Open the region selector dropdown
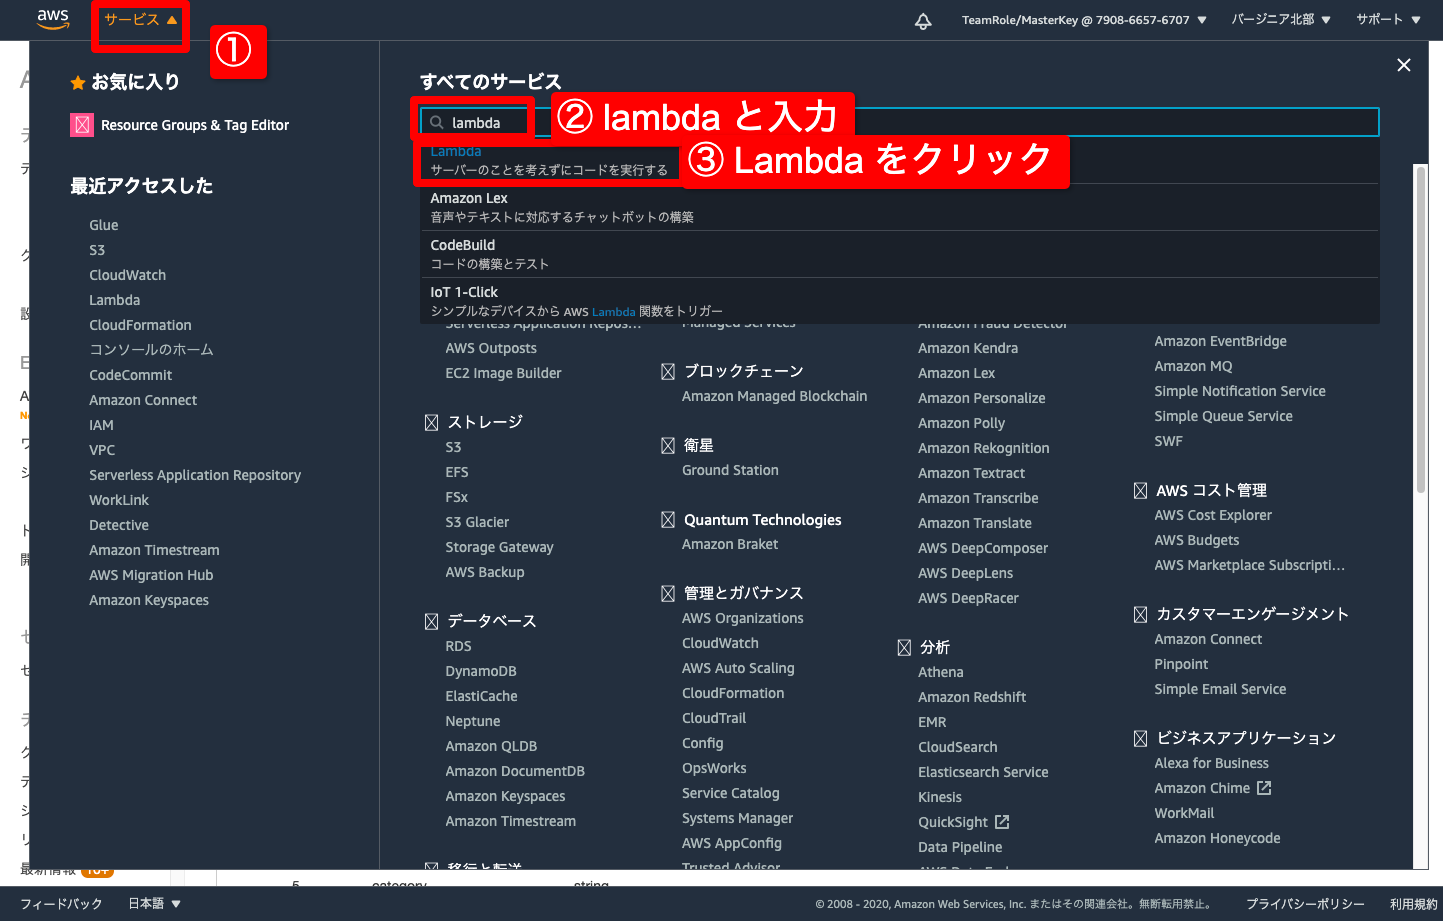Image resolution: width=1443 pixels, height=921 pixels. tap(1281, 20)
